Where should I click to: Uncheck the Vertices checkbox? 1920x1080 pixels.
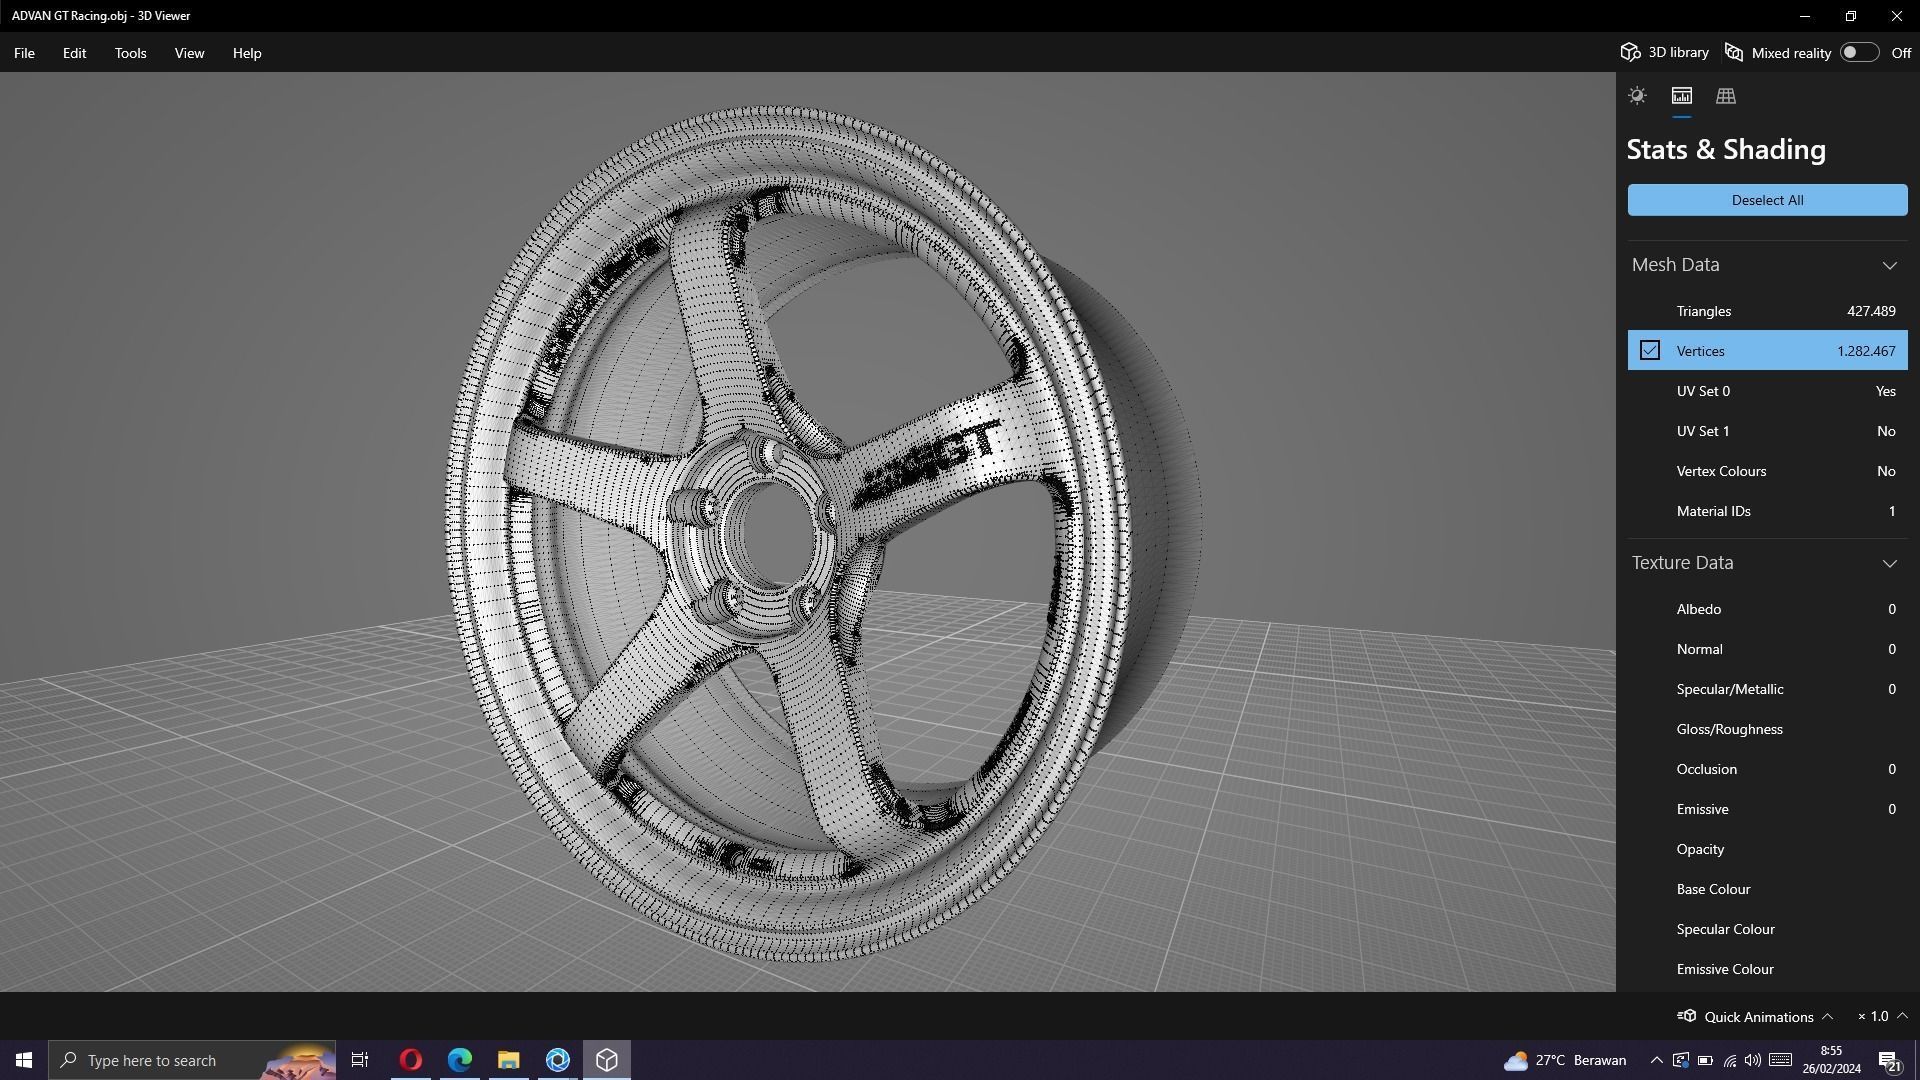click(1649, 350)
